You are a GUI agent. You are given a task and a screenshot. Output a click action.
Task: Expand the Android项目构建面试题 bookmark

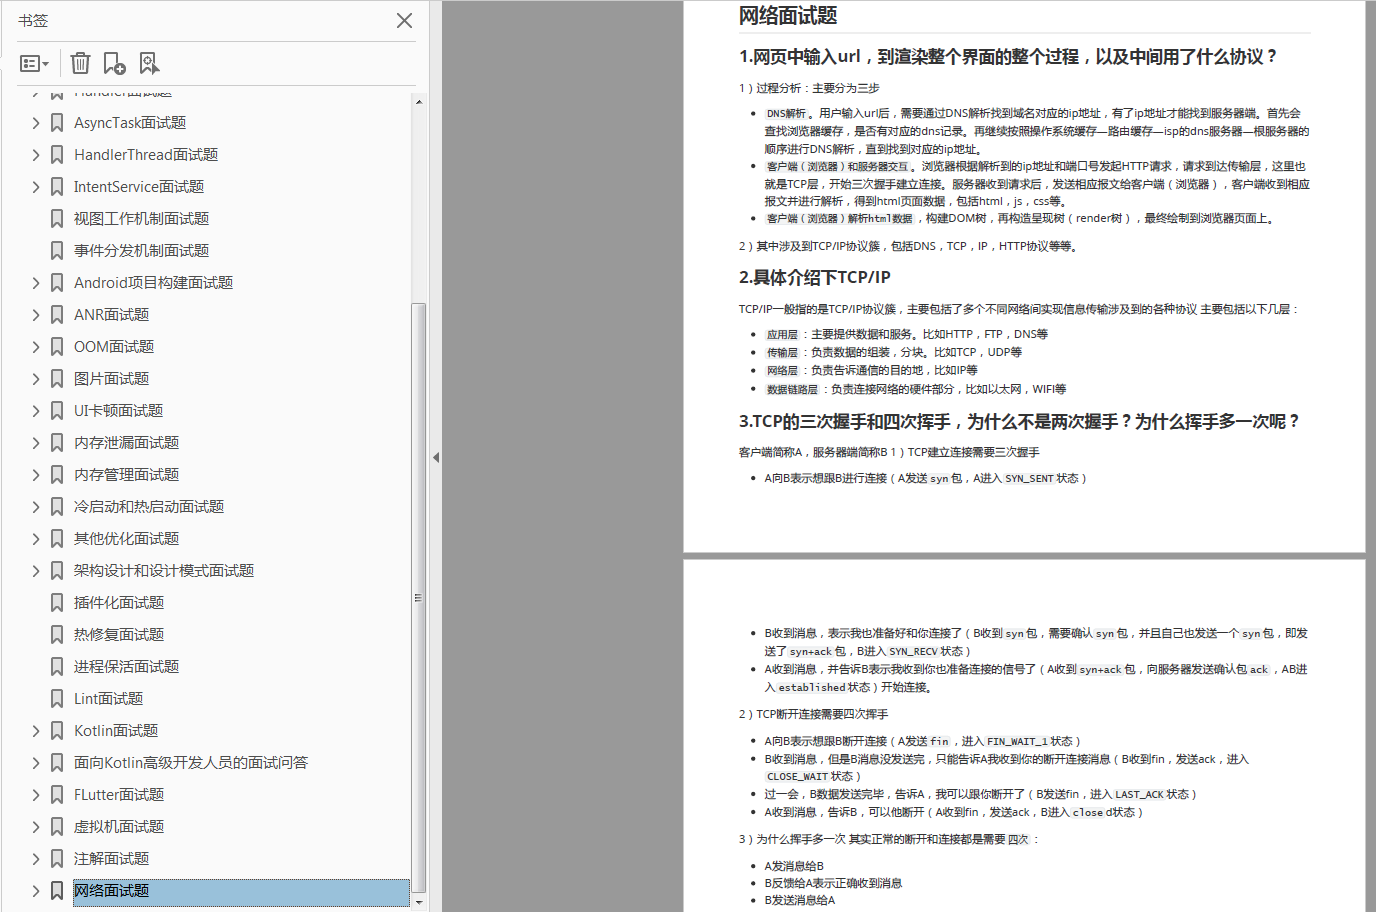35,283
